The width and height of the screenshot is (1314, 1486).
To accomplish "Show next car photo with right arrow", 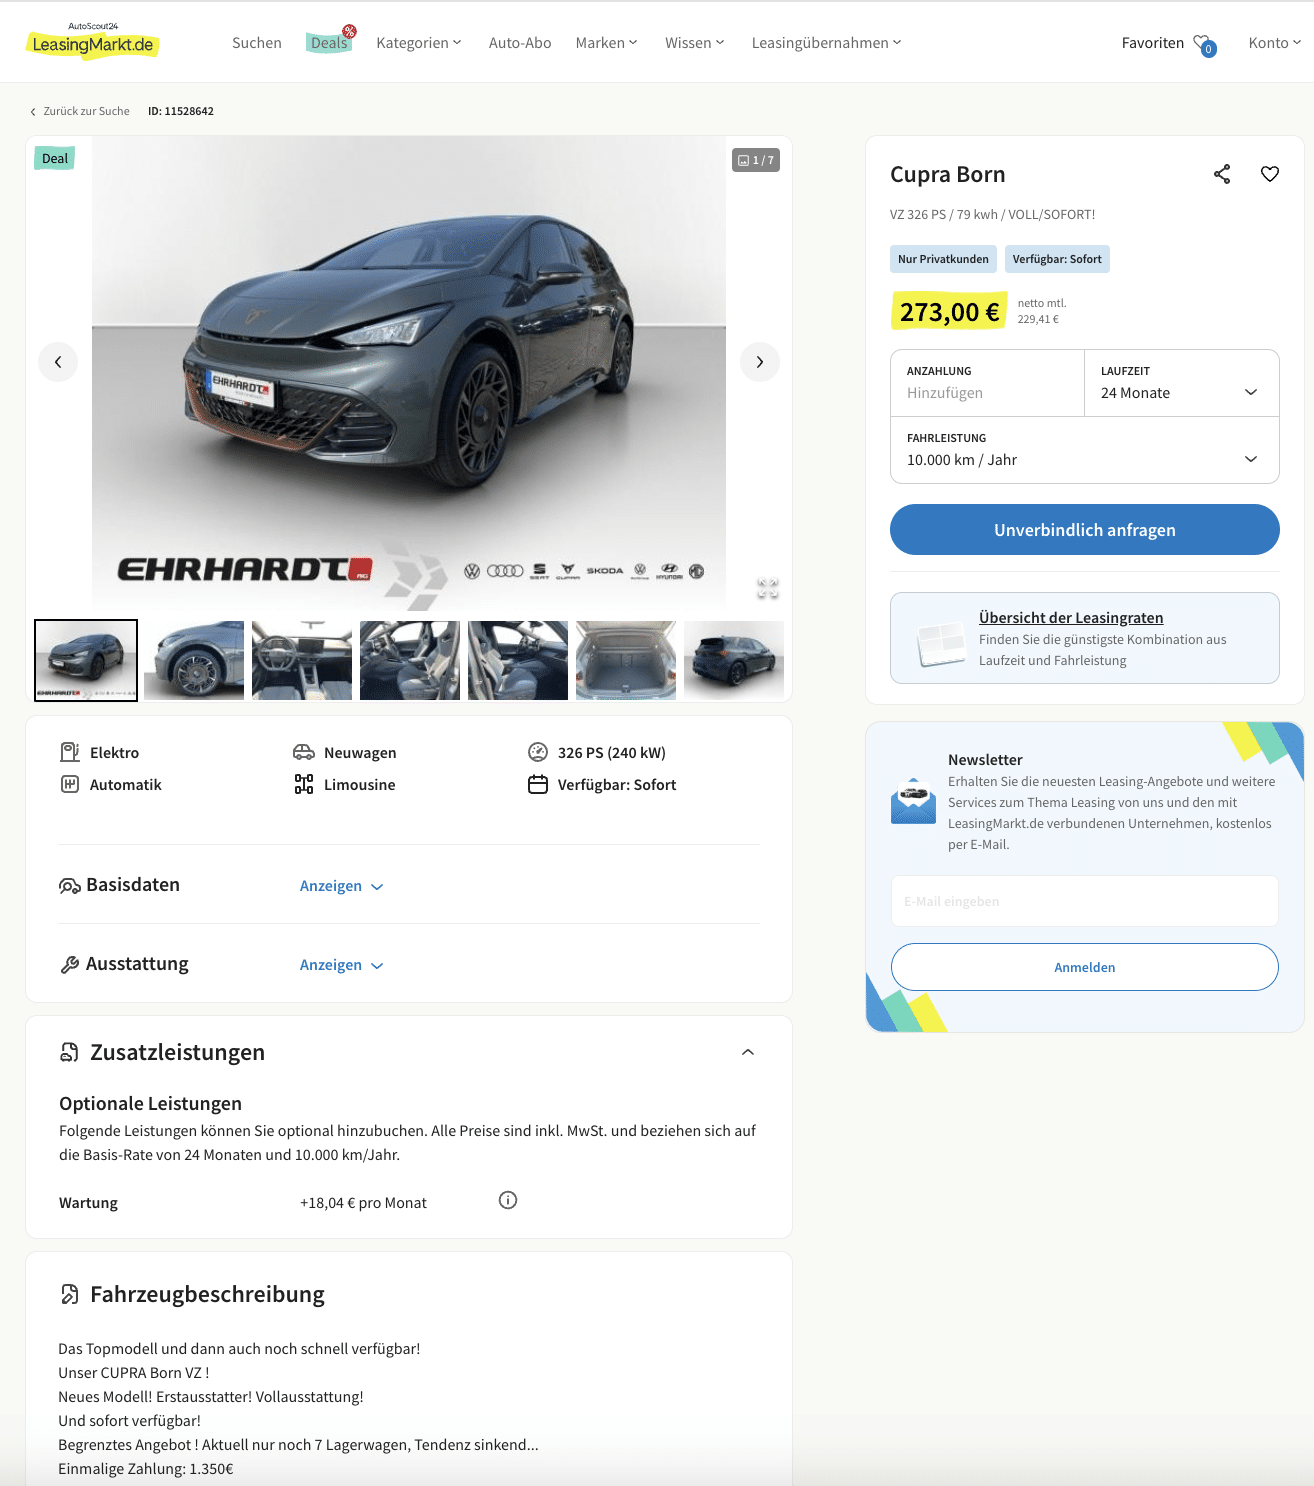I will (760, 362).
